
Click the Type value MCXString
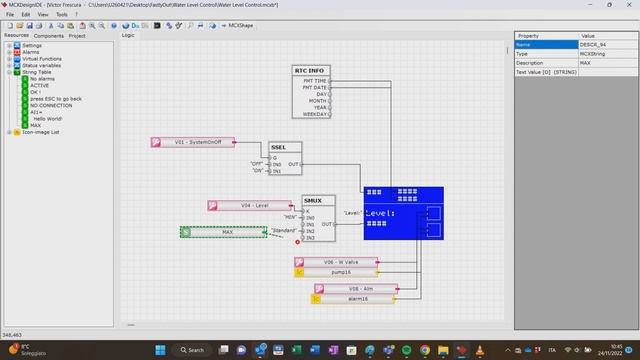pyautogui.click(x=608, y=54)
